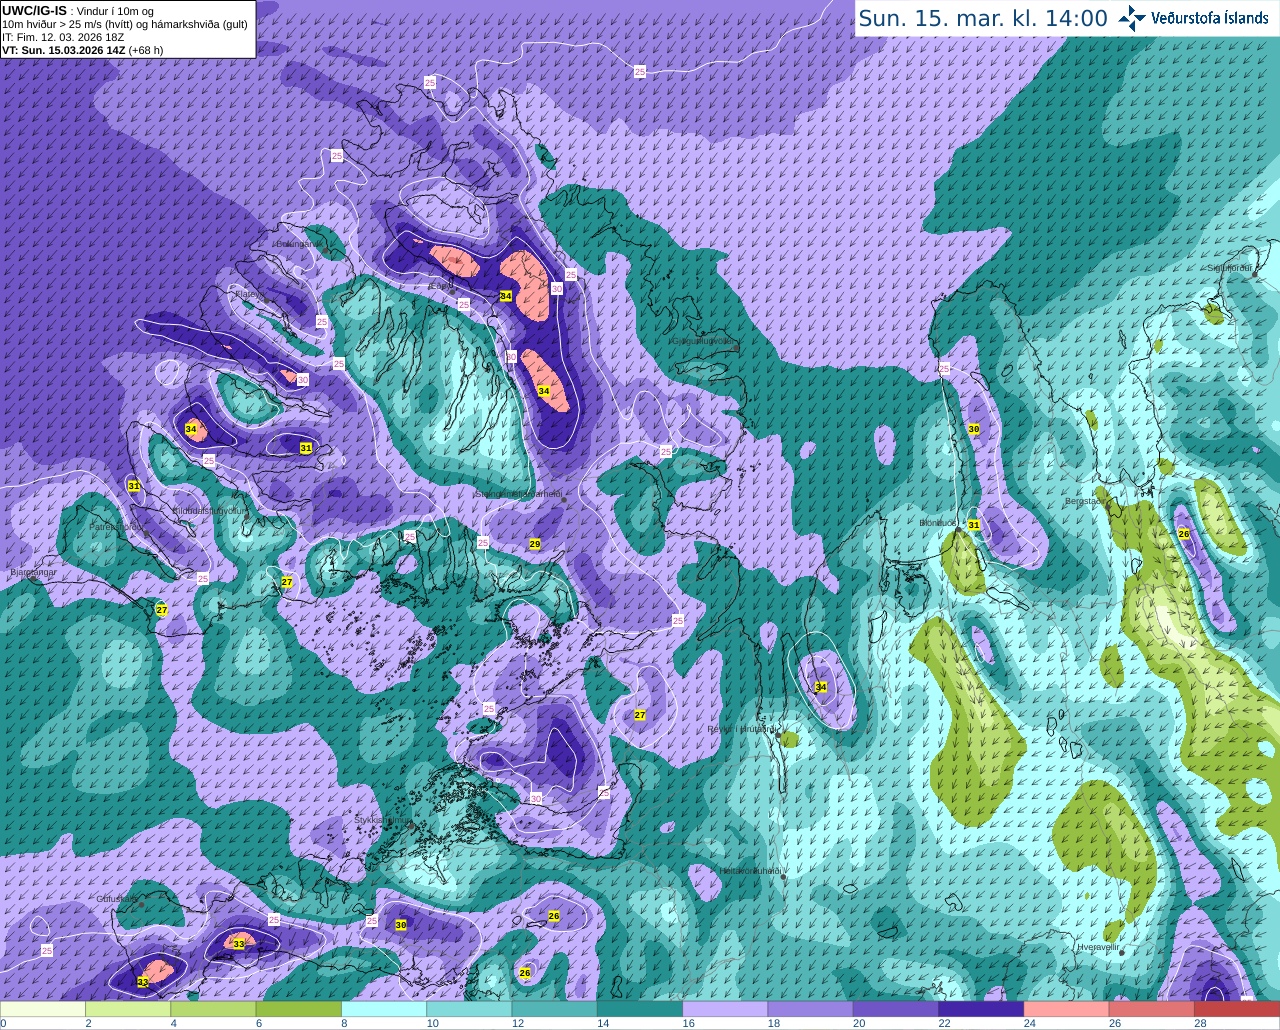Click the Reykir í Hrútafirði station label
The width and height of the screenshot is (1280, 1030).
point(741,729)
